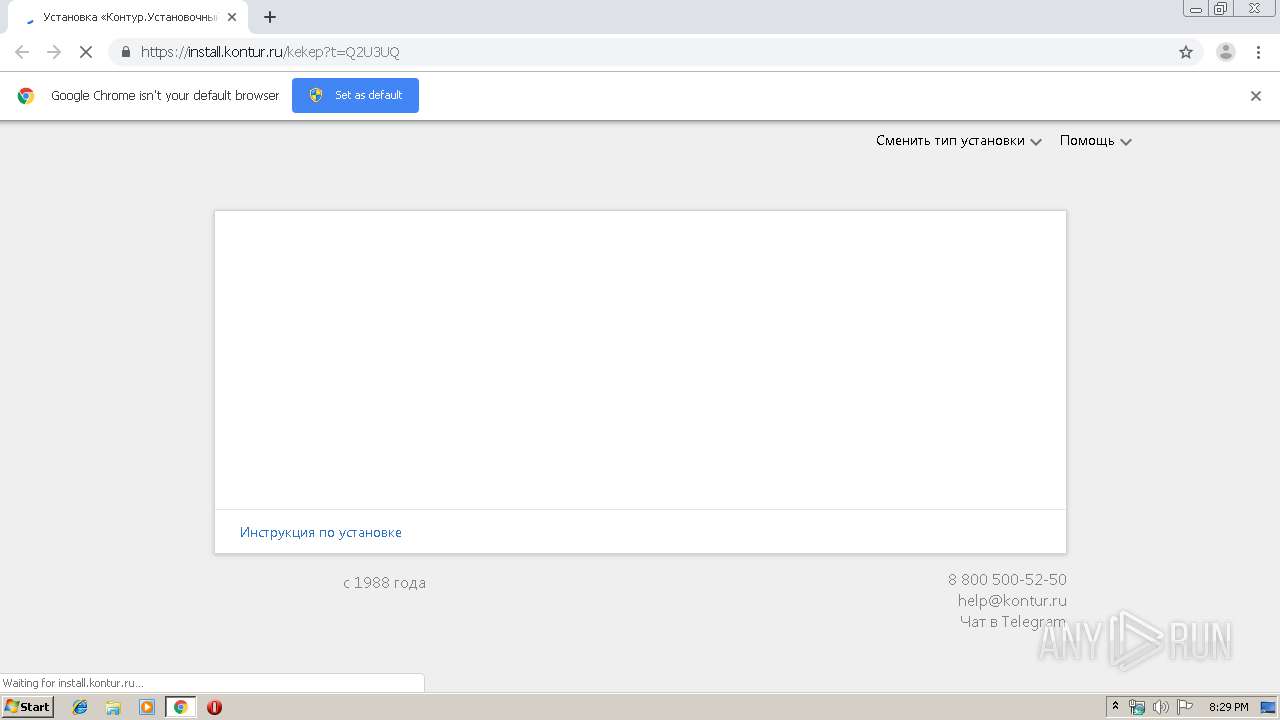Screen dimensions: 1280x720
Task: Click the 8:29 PM clock
Action: tap(1228, 707)
